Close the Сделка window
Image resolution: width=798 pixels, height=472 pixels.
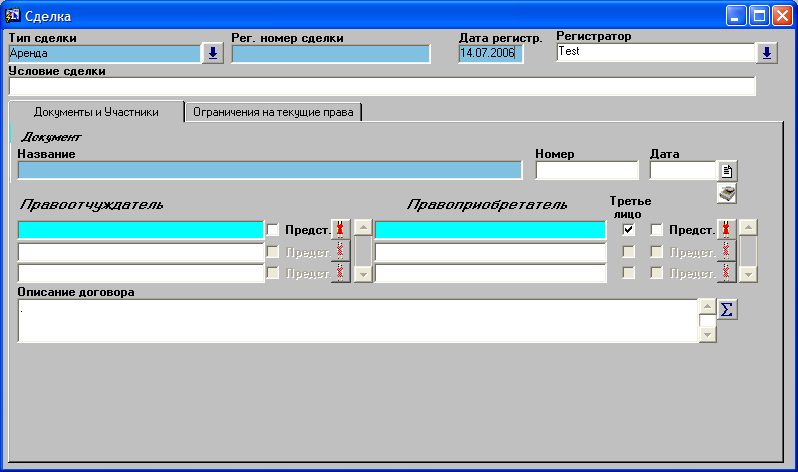[782, 16]
